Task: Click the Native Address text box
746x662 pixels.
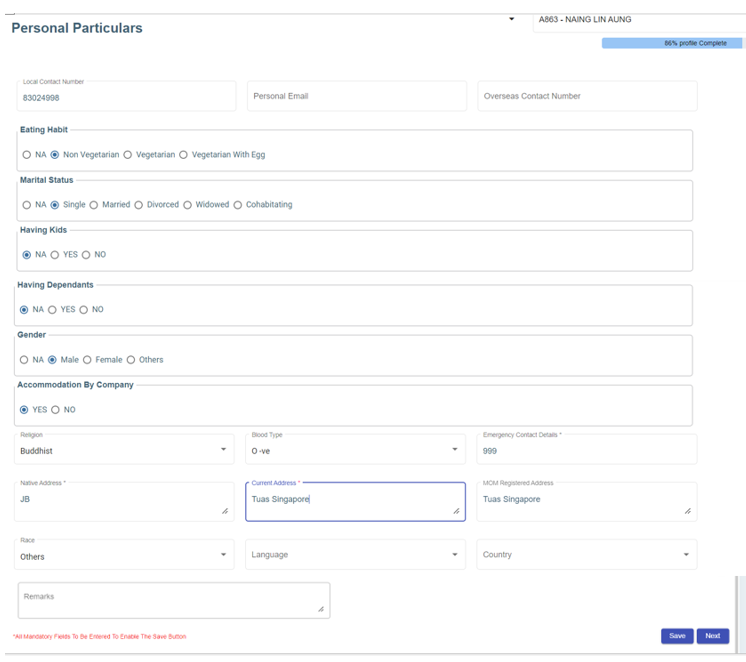Action: pos(125,502)
